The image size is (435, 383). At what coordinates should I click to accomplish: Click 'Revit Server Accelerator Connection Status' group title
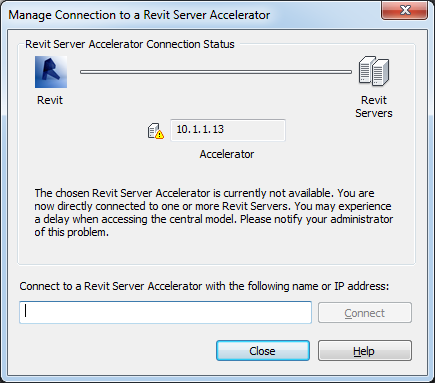tap(130, 44)
